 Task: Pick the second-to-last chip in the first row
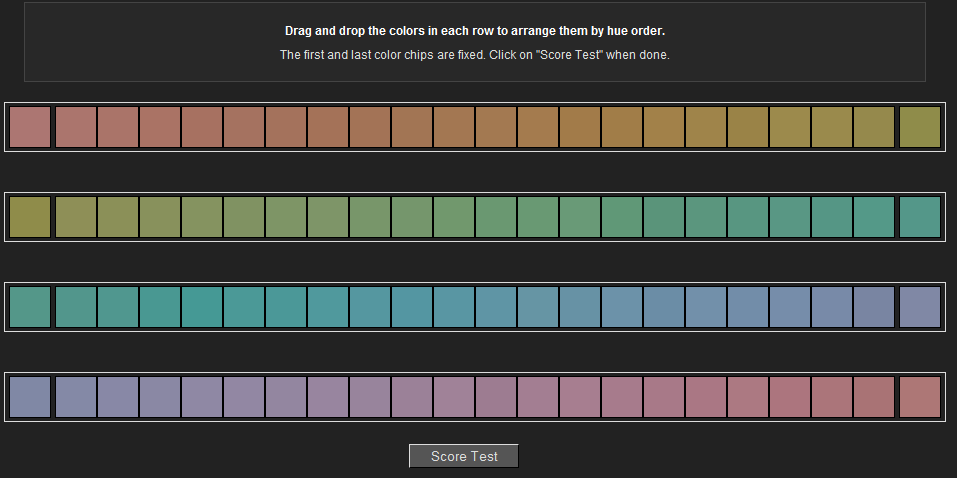pyautogui.click(x=874, y=127)
